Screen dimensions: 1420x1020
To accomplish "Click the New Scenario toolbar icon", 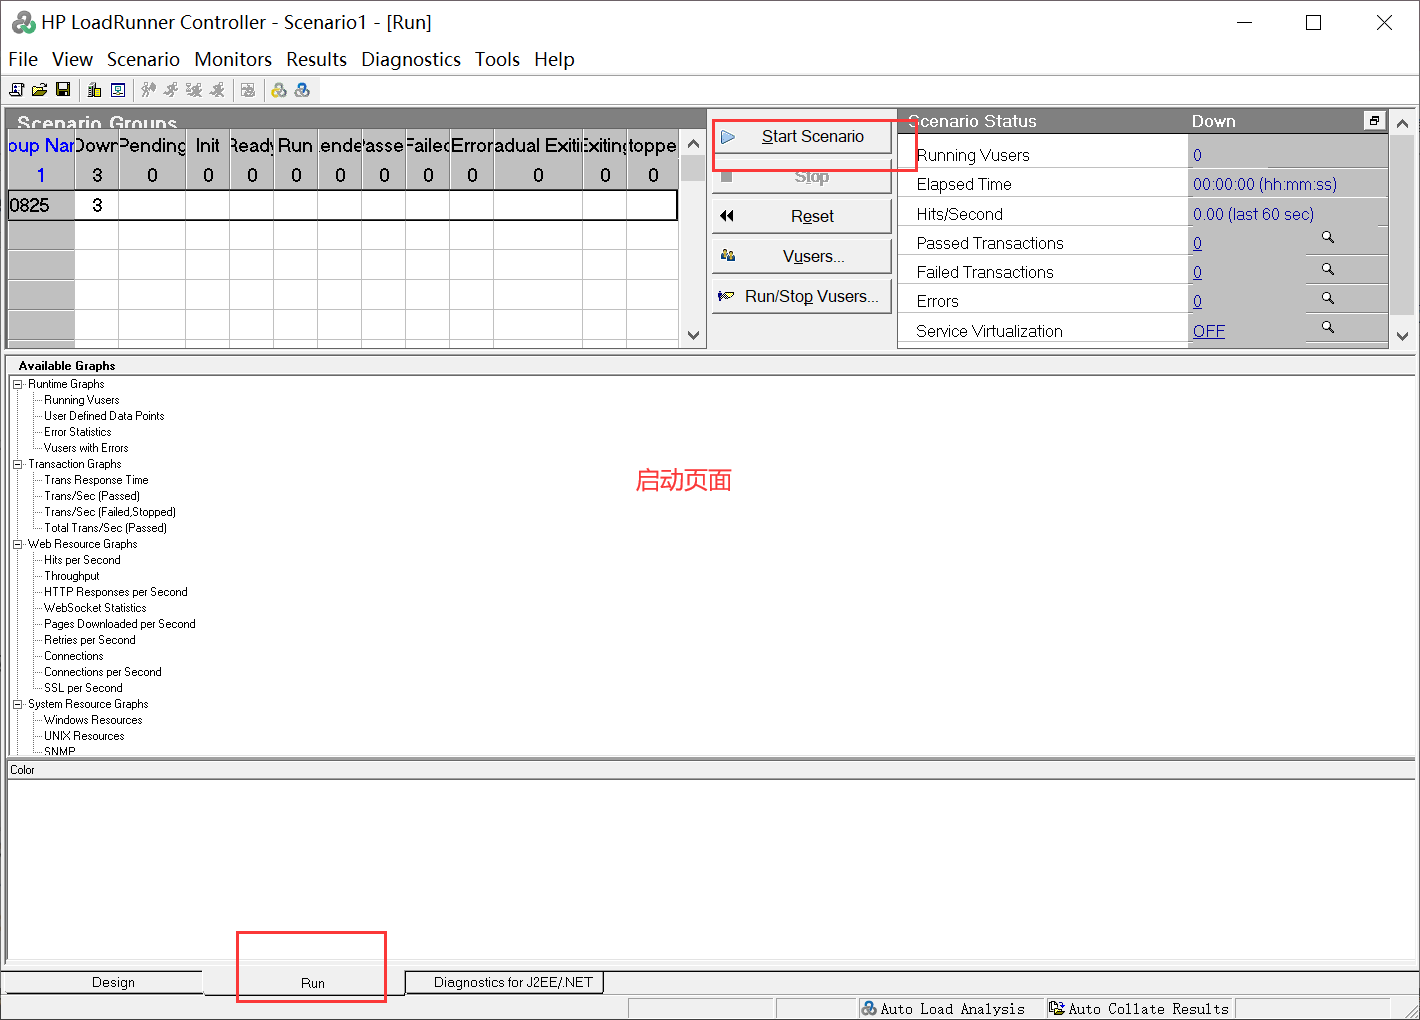I will point(17,90).
